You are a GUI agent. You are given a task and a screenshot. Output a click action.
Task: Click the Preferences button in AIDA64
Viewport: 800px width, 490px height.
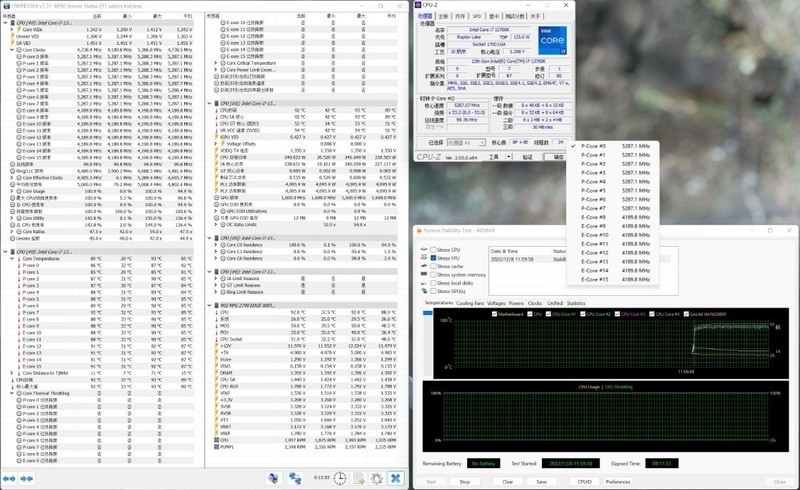click(618, 481)
